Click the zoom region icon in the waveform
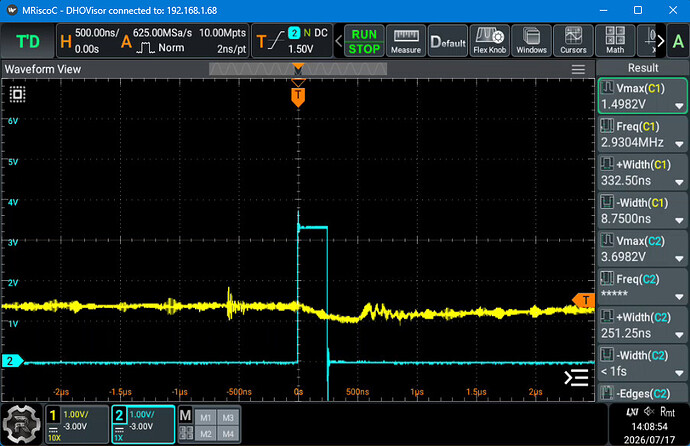Image resolution: width=690 pixels, height=446 pixels. click(x=18, y=94)
